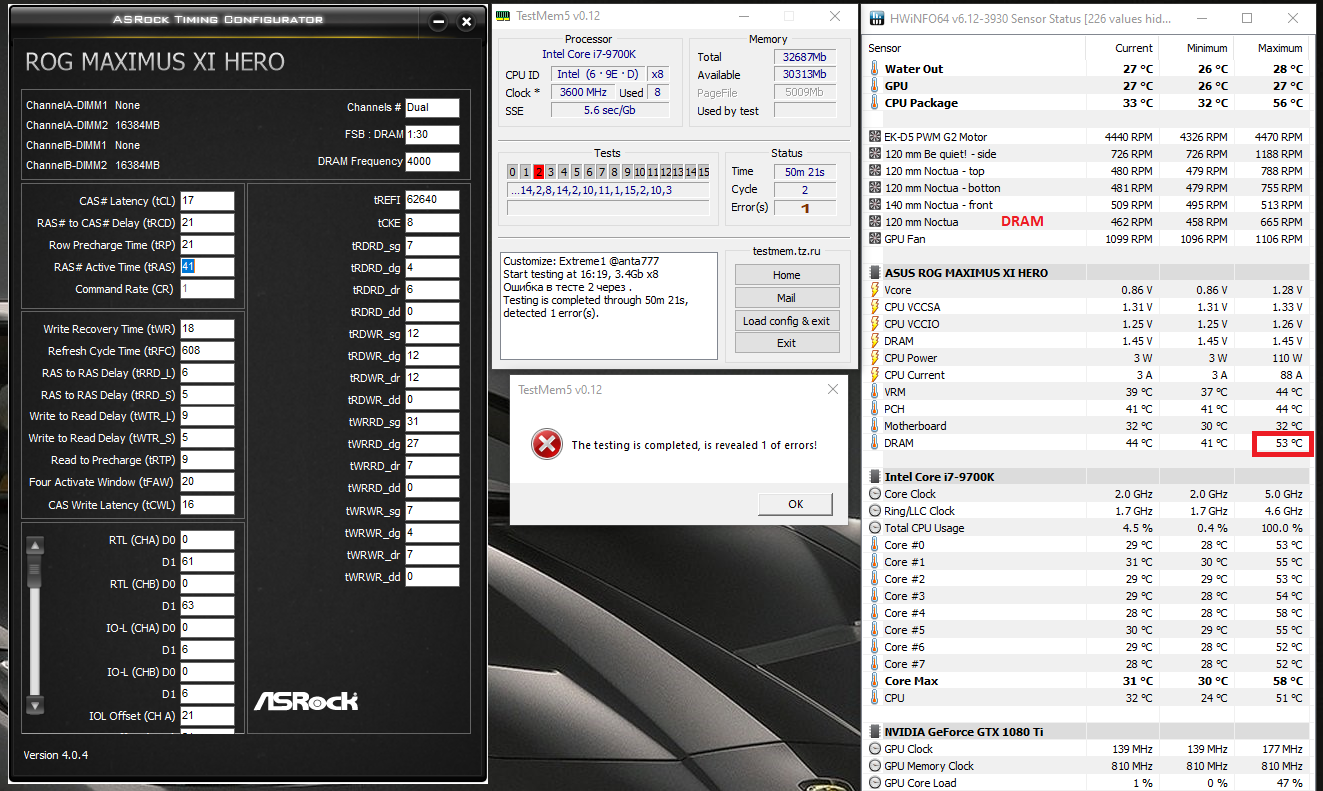
Task: Click the Motherboard thermometer icon
Action: click(874, 426)
